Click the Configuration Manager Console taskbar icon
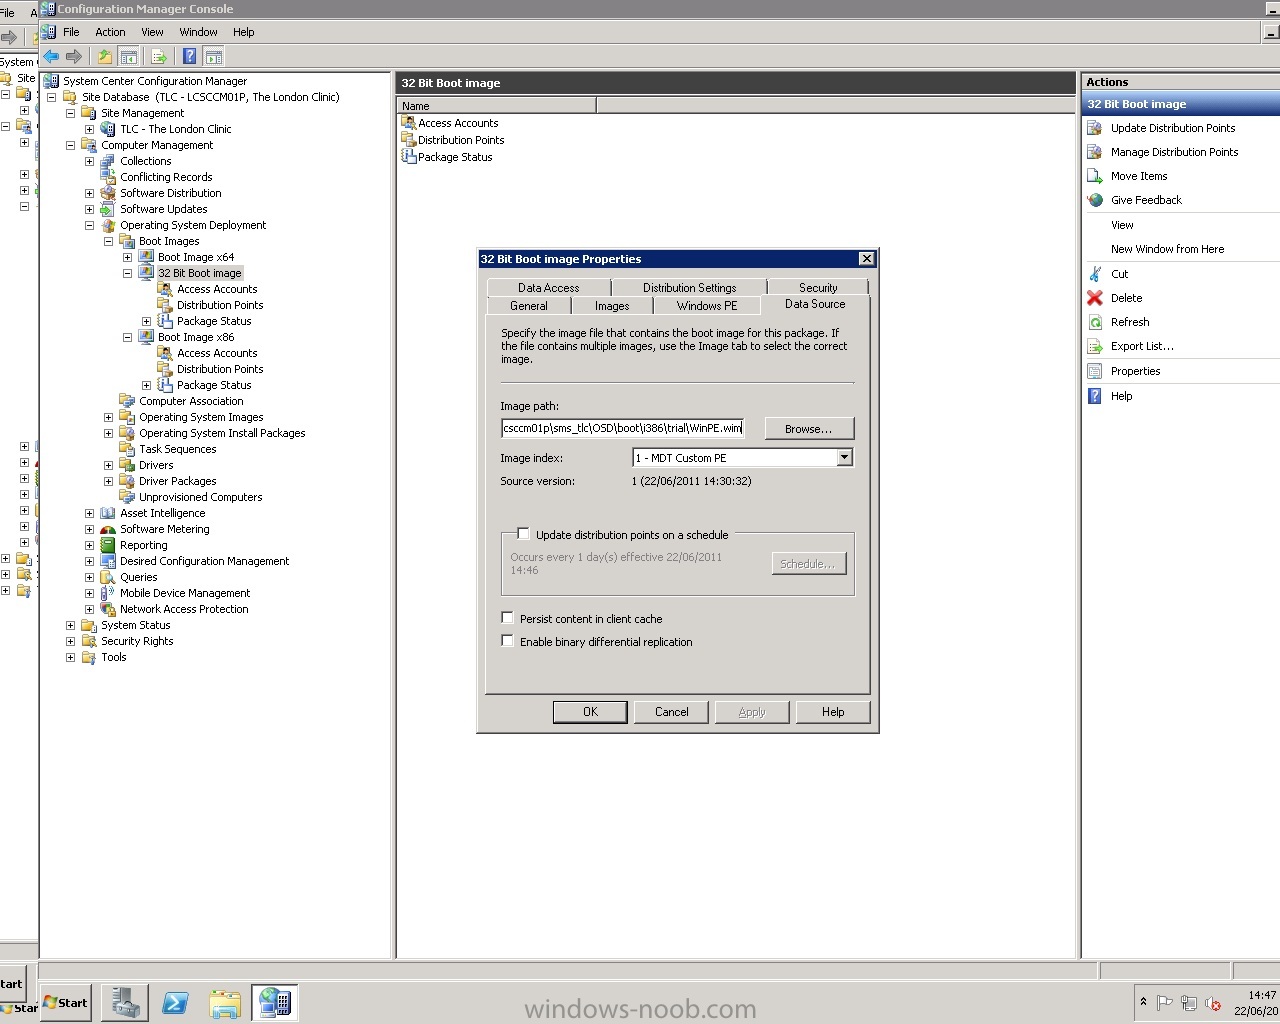This screenshot has height=1024, width=1280. 275,1003
